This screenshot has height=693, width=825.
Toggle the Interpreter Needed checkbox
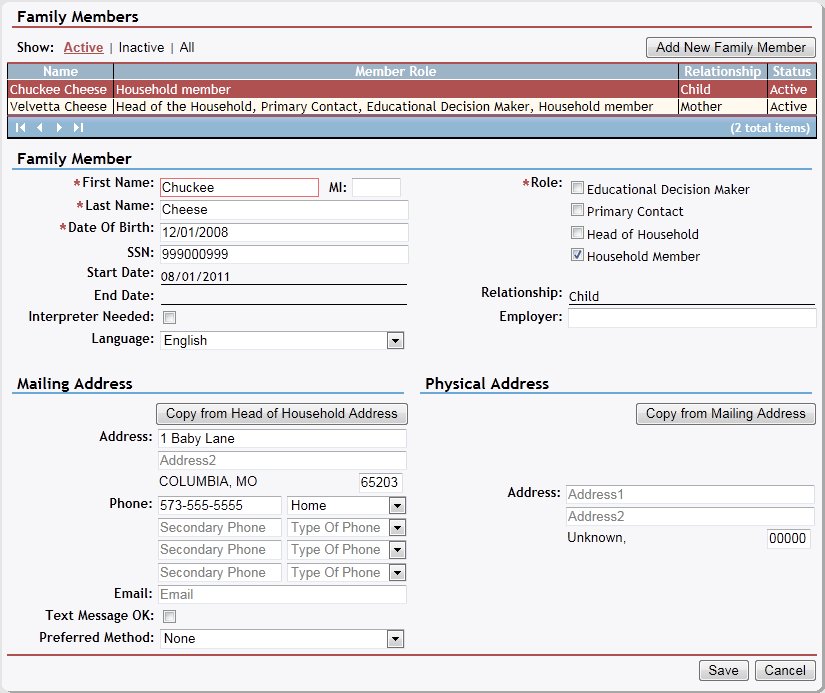169,318
